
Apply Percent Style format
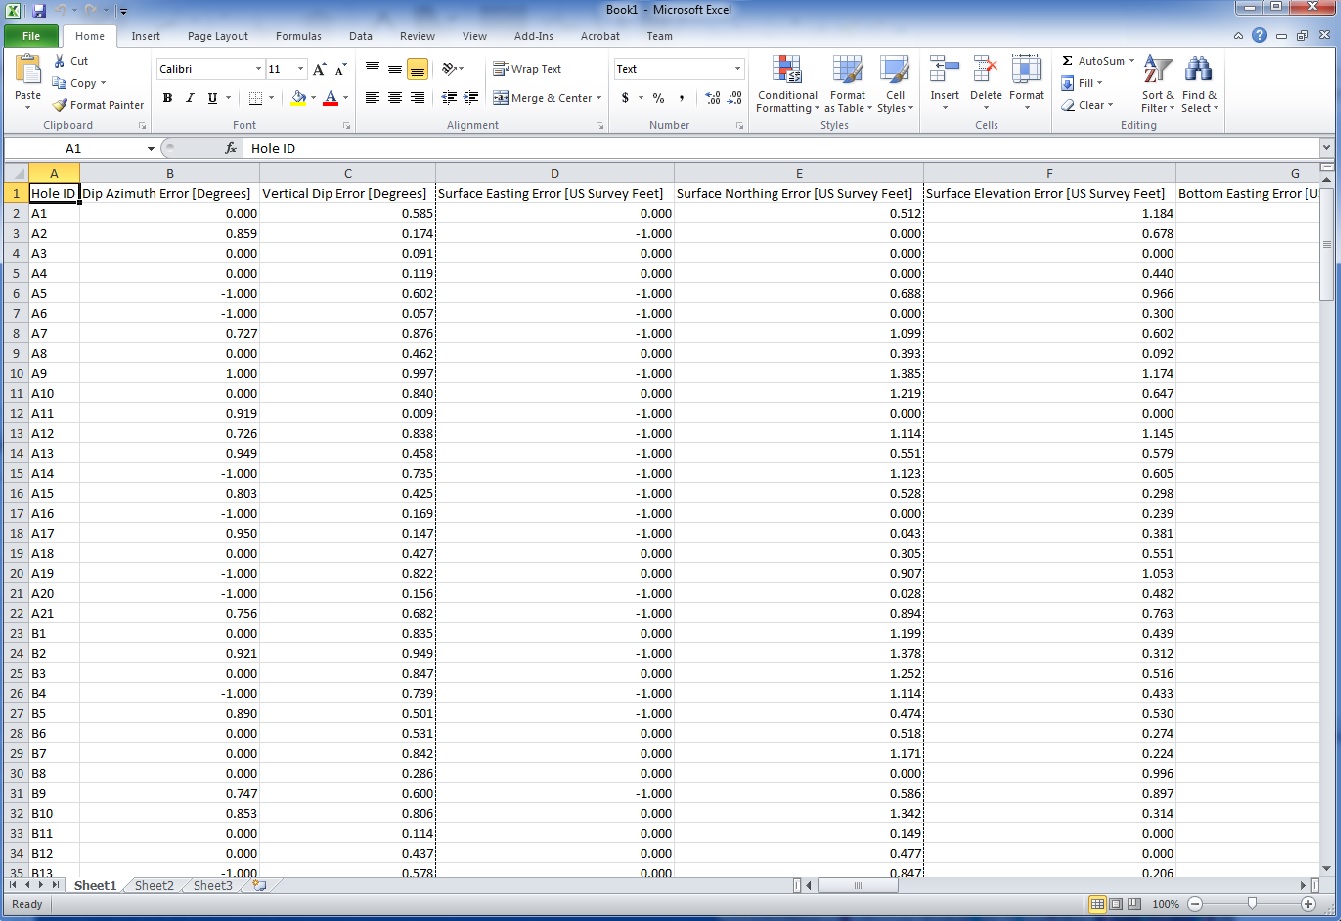click(x=658, y=98)
